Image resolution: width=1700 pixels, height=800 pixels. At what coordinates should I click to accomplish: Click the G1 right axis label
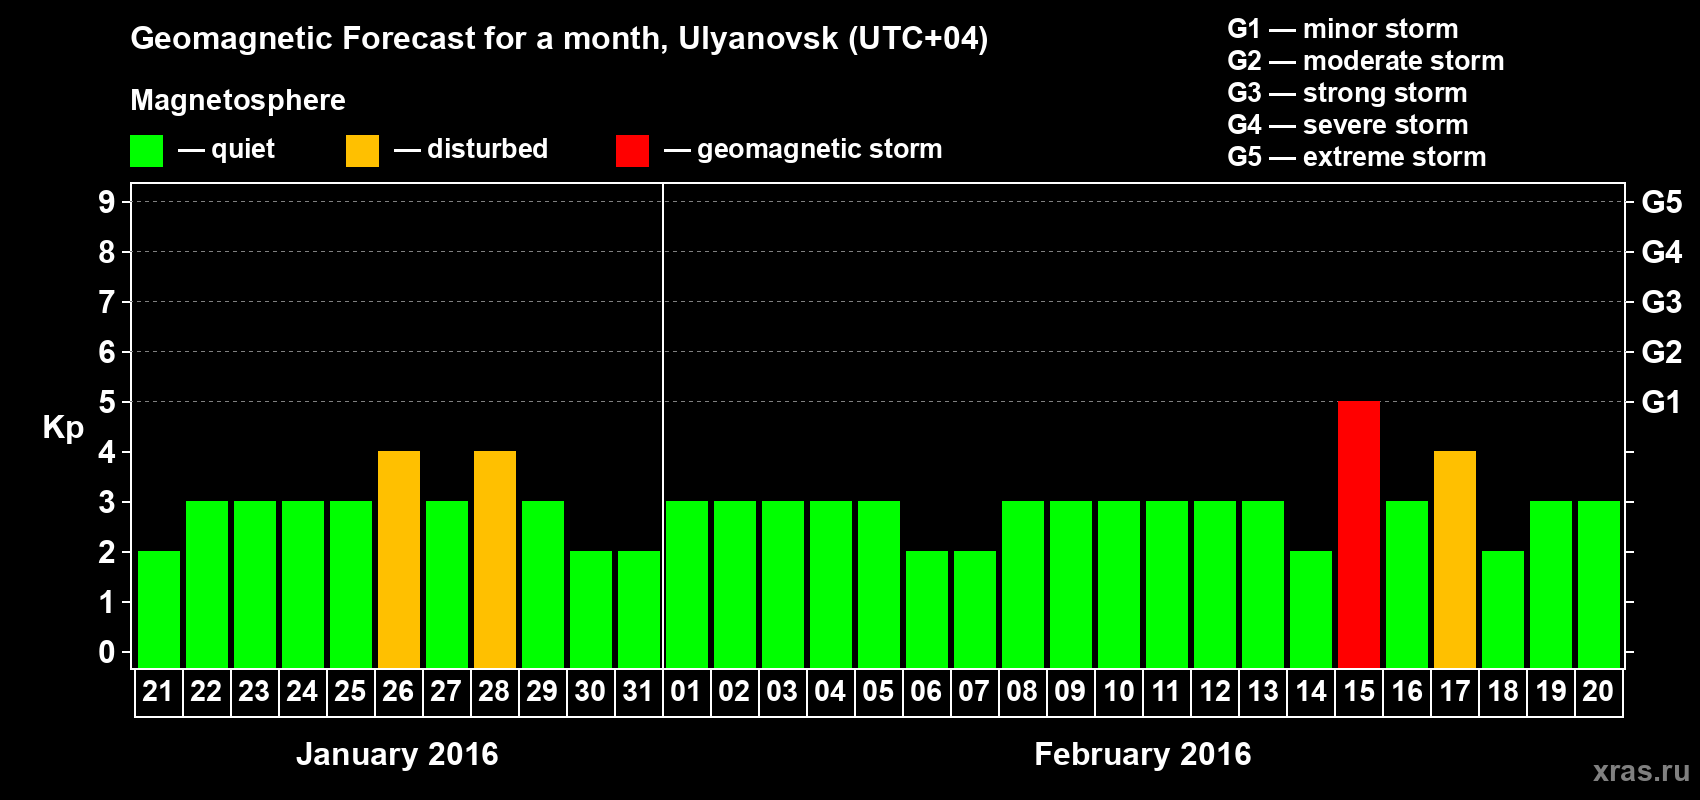coord(1661,402)
